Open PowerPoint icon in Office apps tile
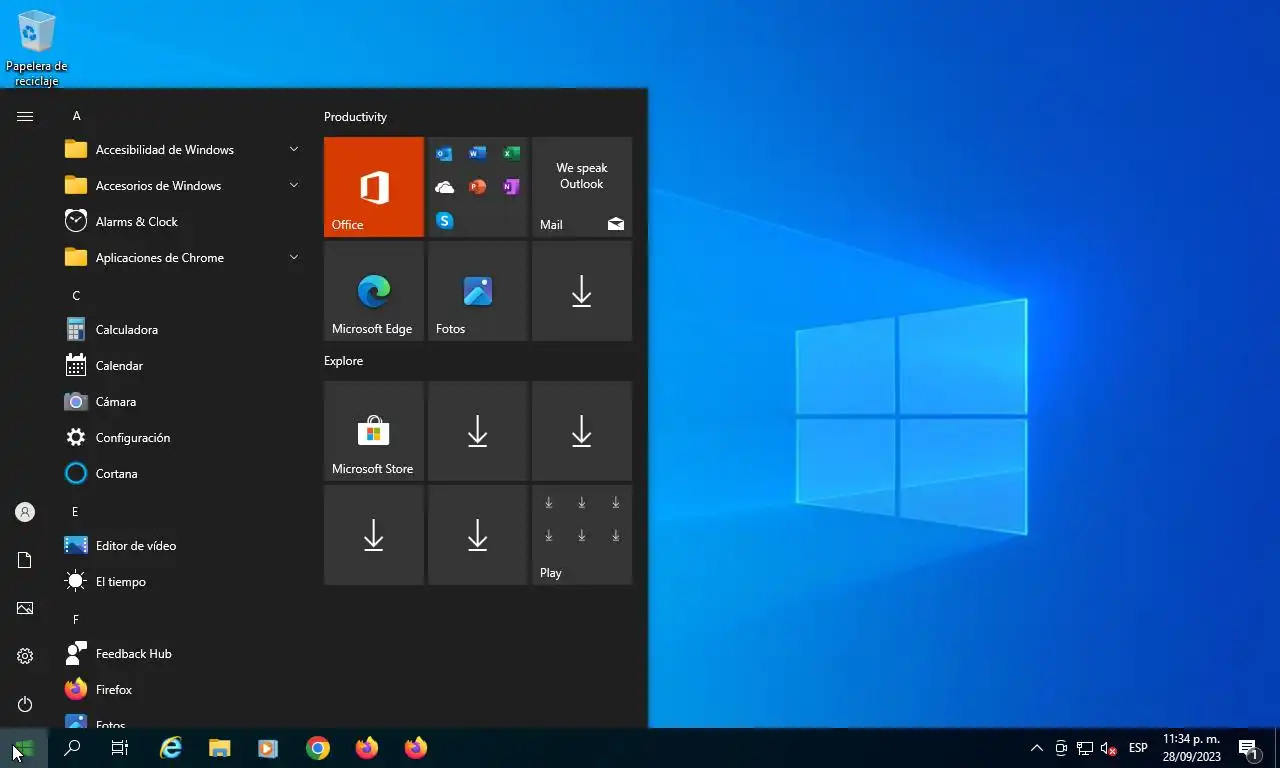 point(478,187)
